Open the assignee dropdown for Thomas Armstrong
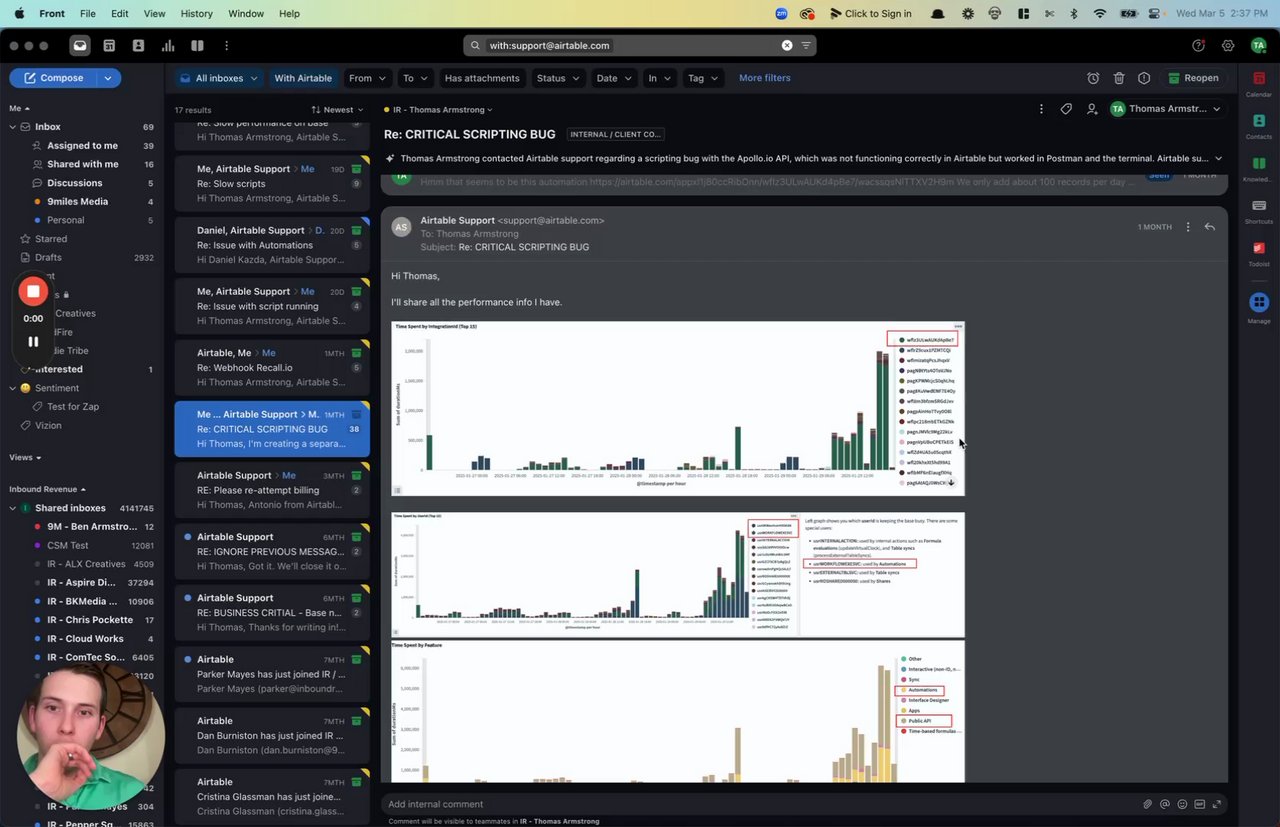The width and height of the screenshot is (1280, 827). (x=1167, y=109)
